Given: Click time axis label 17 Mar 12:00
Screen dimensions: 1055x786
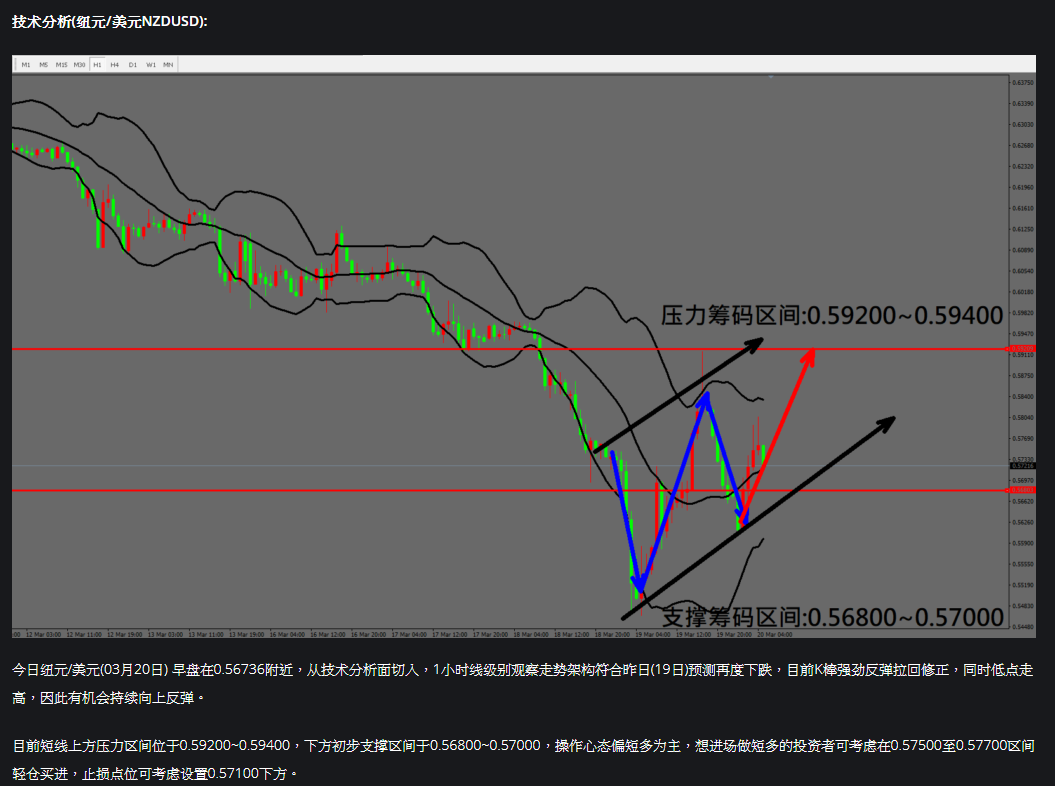Looking at the screenshot, I should pyautogui.click(x=449, y=635).
